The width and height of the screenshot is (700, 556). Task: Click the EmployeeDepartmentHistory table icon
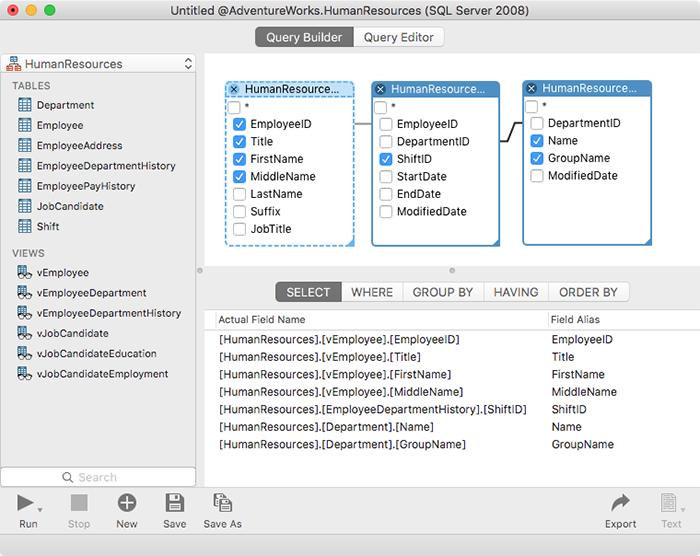25,166
